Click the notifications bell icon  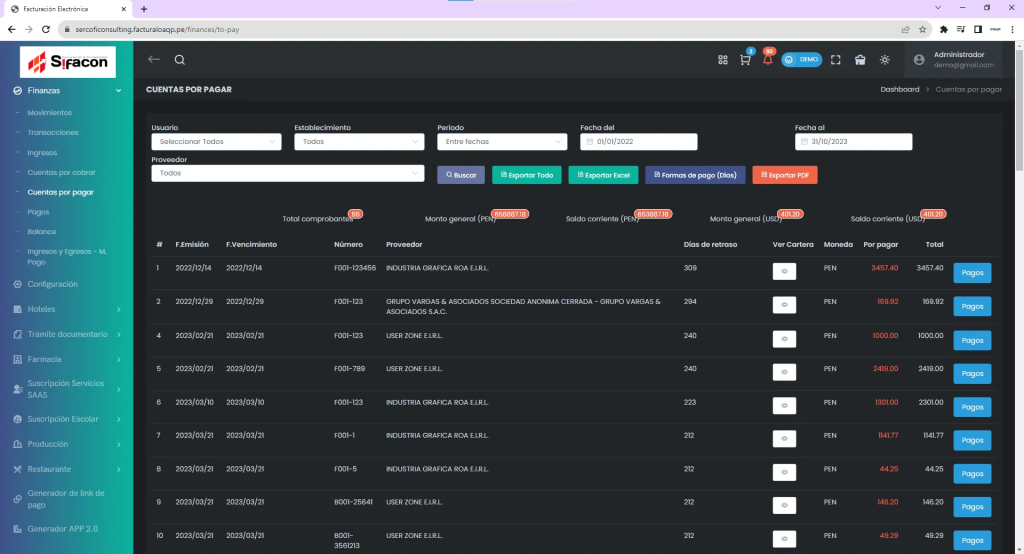tap(767, 60)
